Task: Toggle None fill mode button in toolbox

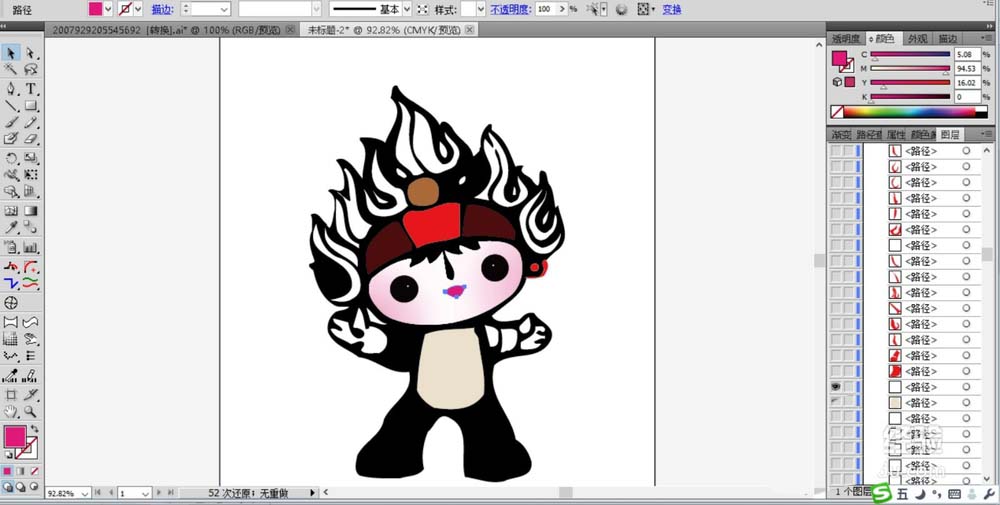Action: (34, 471)
